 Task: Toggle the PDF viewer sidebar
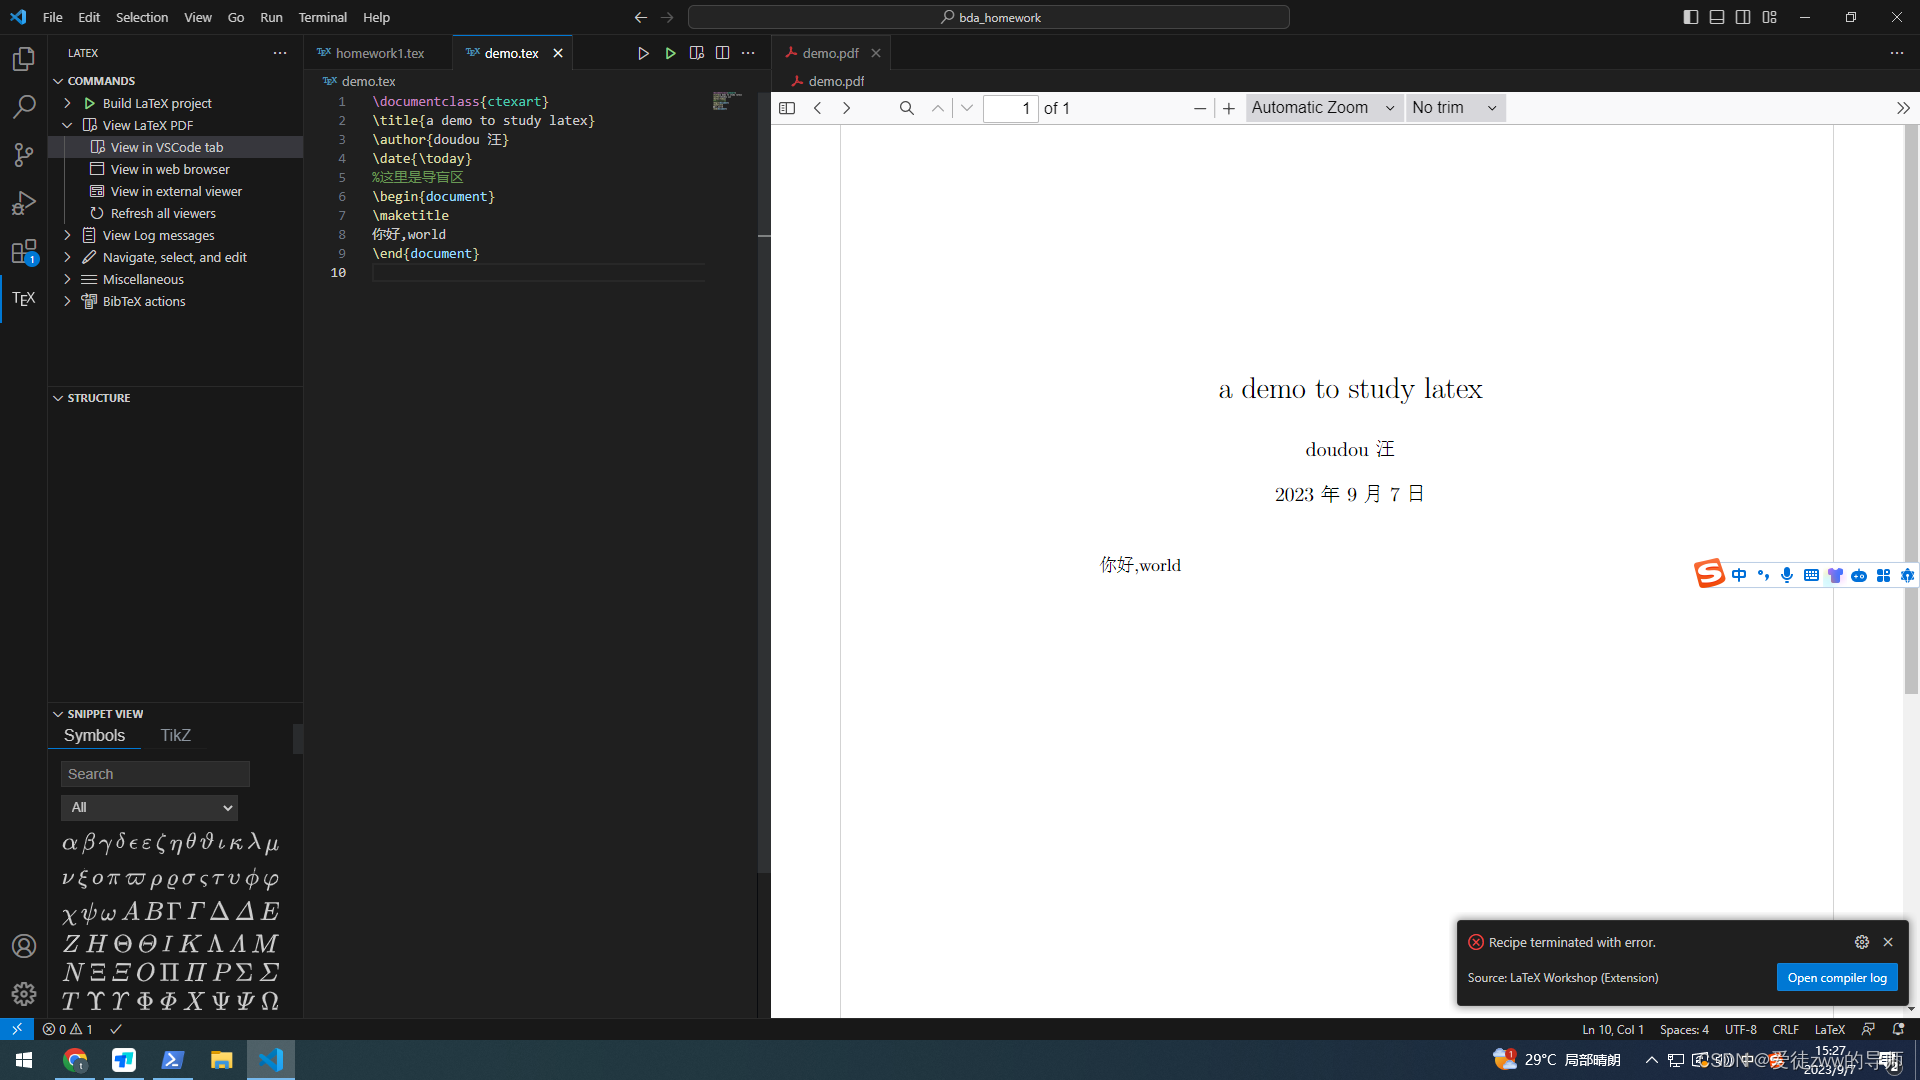click(x=787, y=108)
